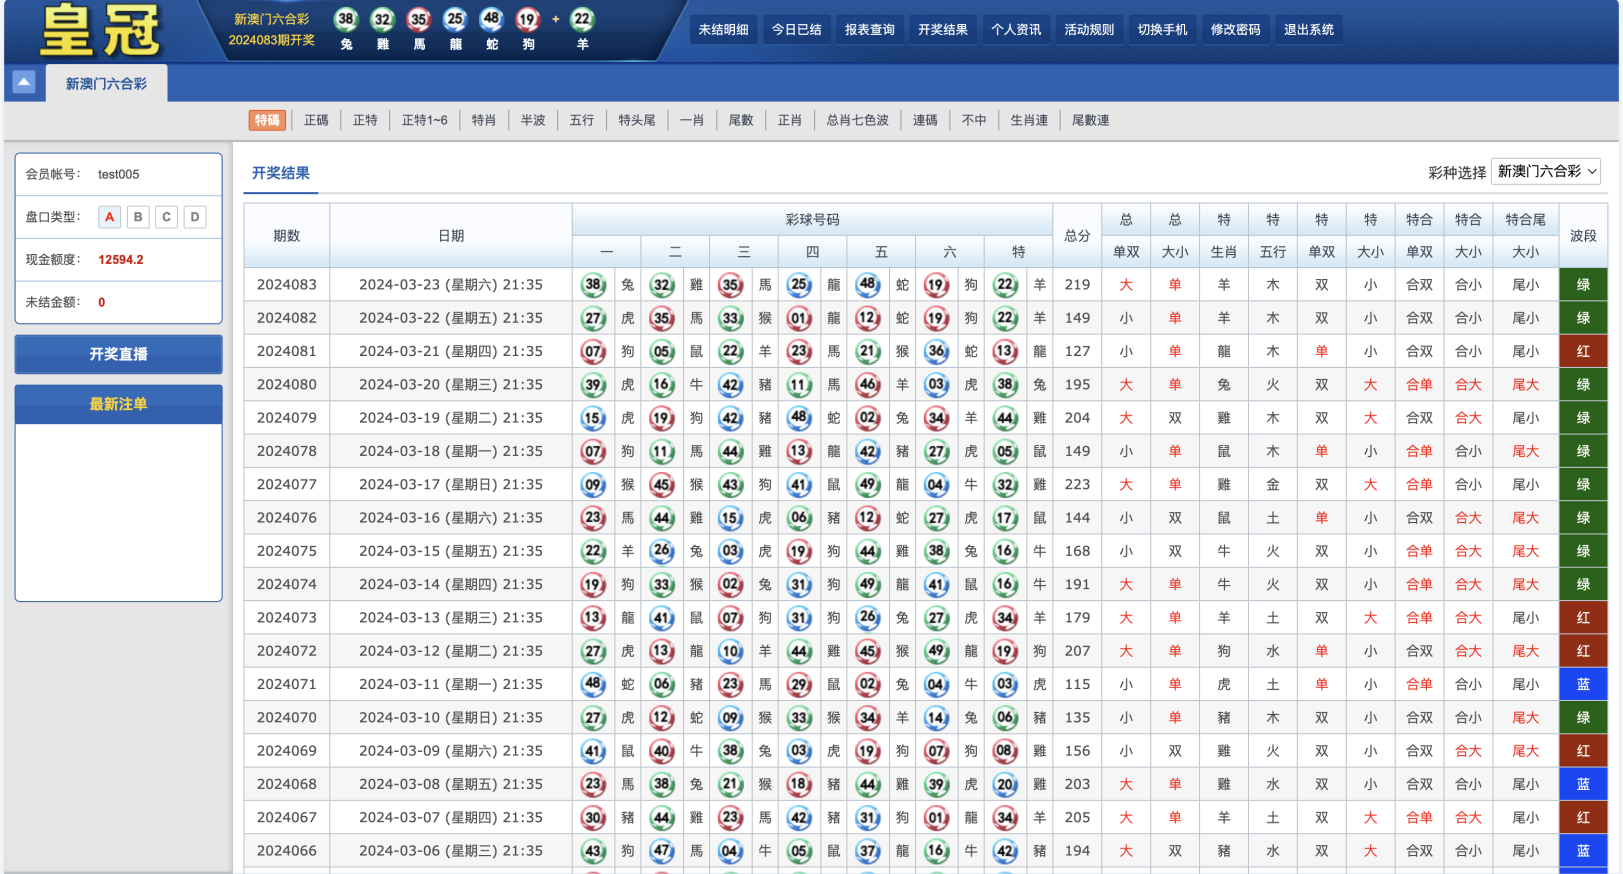
Task: Click special ball 08 in row 2024069
Action: (x=1005, y=751)
